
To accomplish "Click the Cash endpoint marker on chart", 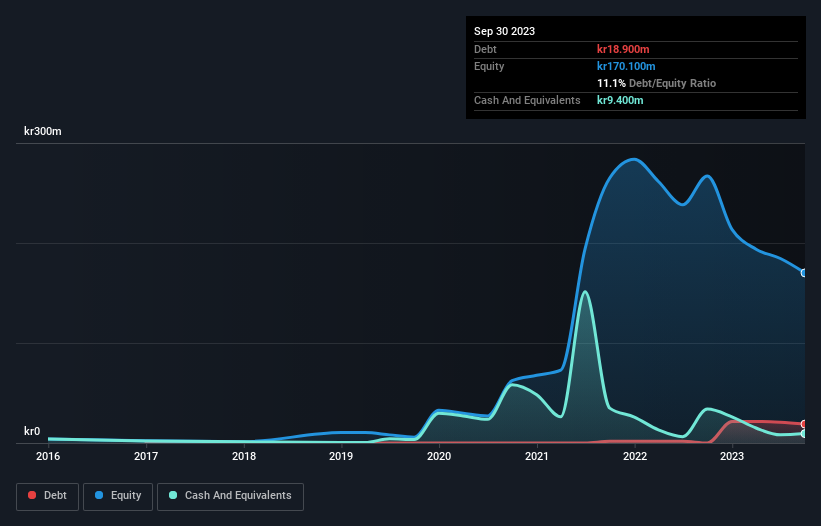I will [x=804, y=433].
